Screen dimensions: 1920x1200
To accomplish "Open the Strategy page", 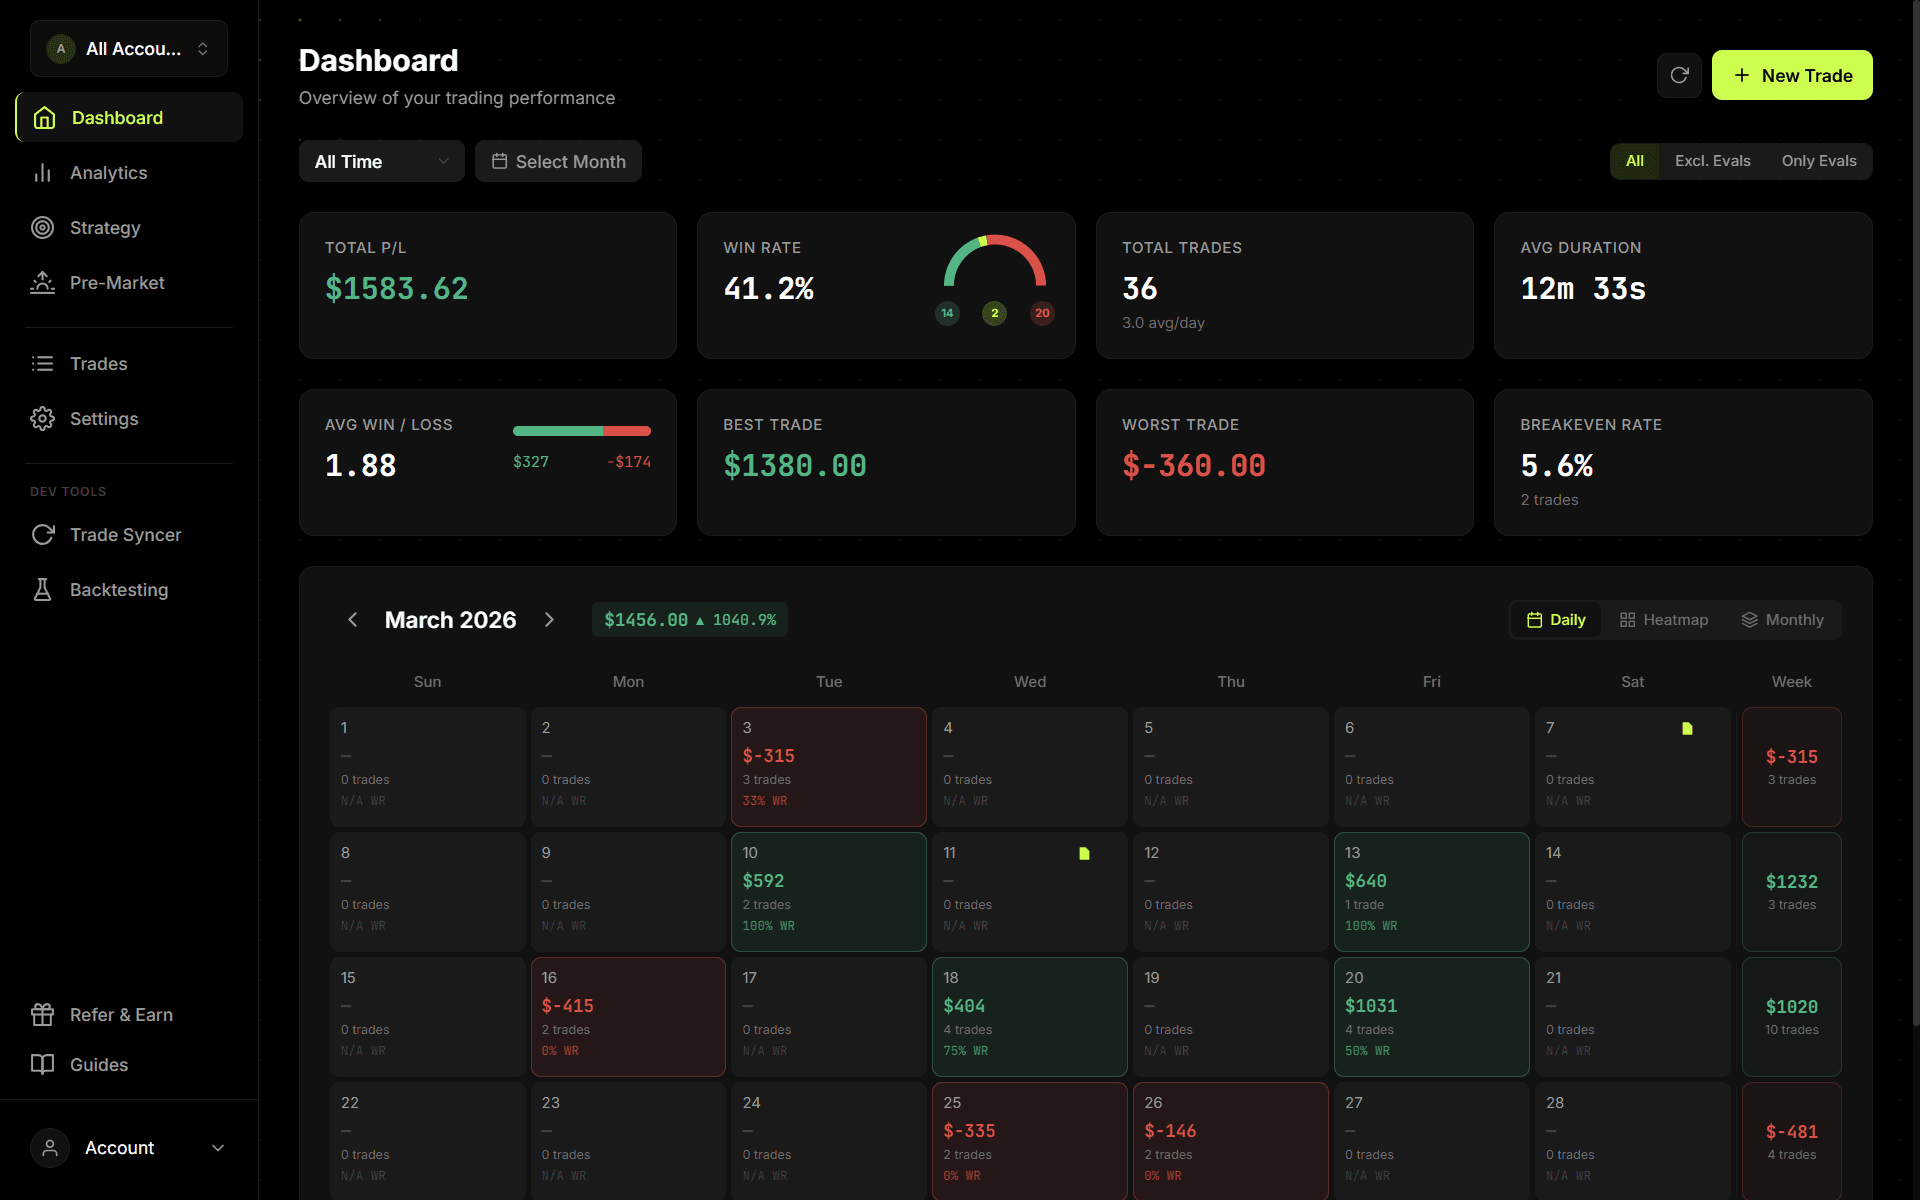I will [104, 227].
